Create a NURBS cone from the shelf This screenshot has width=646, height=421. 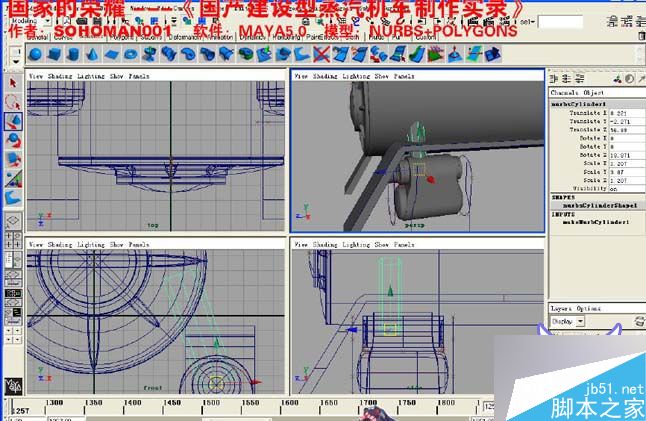[92, 54]
